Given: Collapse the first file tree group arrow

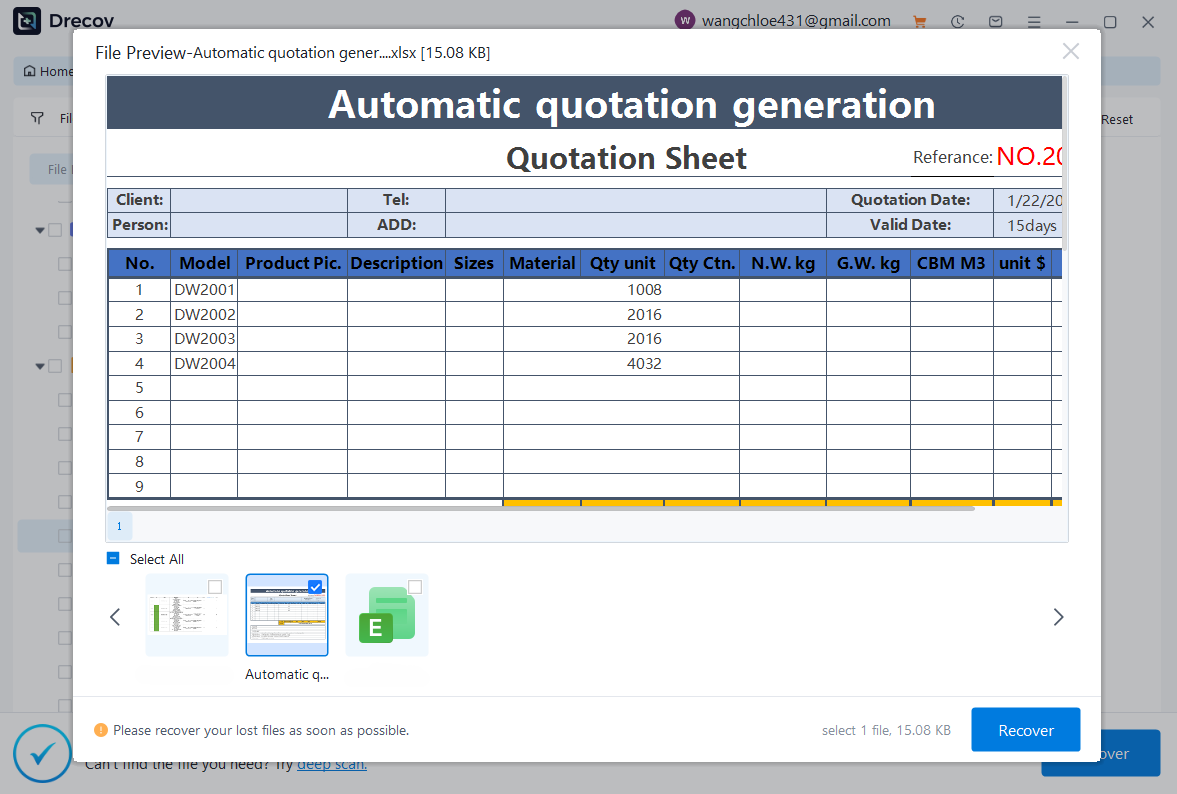Looking at the screenshot, I should coord(40,230).
